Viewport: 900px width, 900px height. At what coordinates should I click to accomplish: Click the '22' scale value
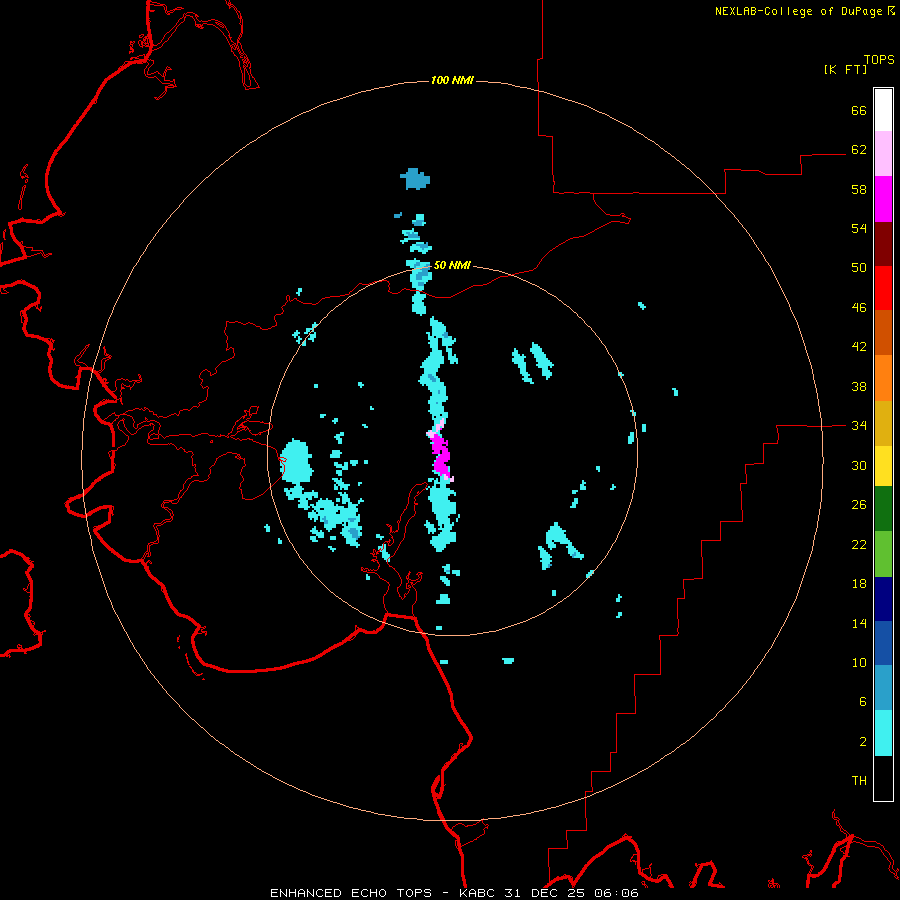coord(859,544)
